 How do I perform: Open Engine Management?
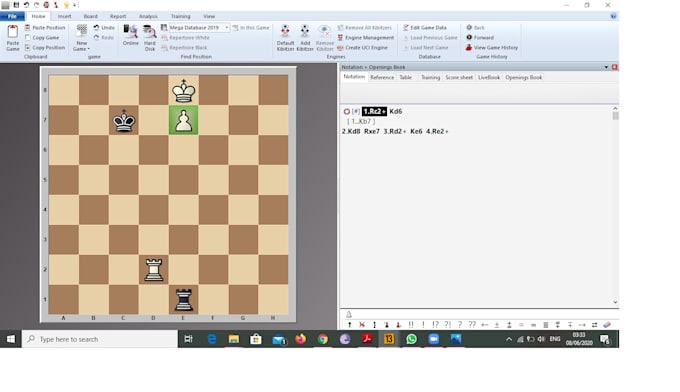366,38
